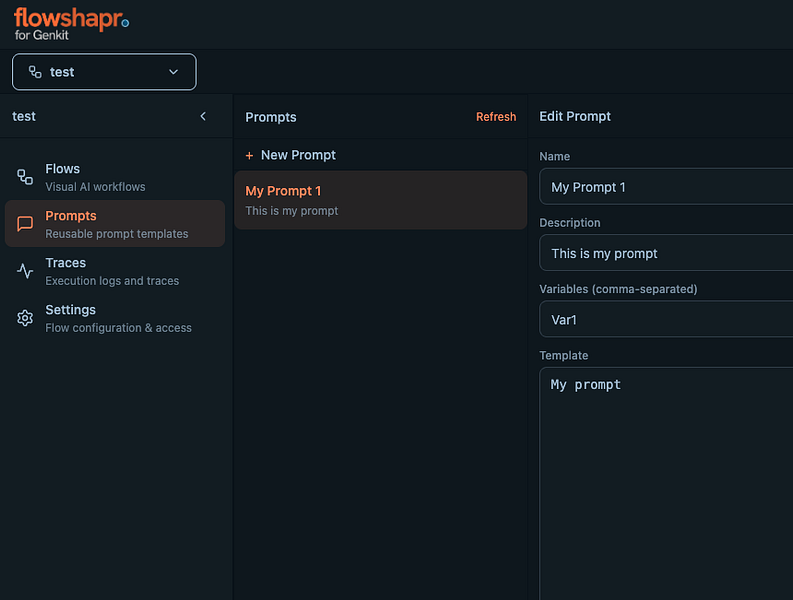Click the Edit Prompt heading
Viewport: 793px width, 600px height.
[x=575, y=116]
